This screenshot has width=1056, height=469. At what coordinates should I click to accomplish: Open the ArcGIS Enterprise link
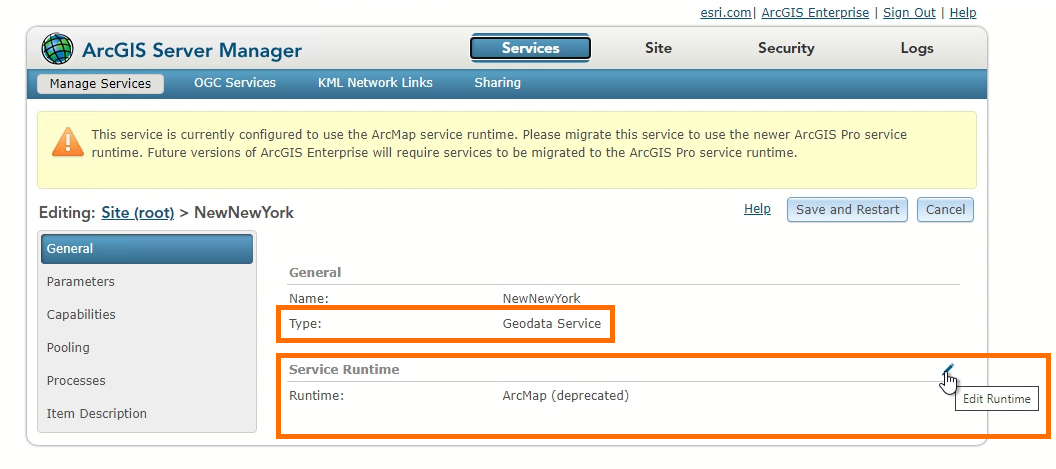tap(817, 13)
